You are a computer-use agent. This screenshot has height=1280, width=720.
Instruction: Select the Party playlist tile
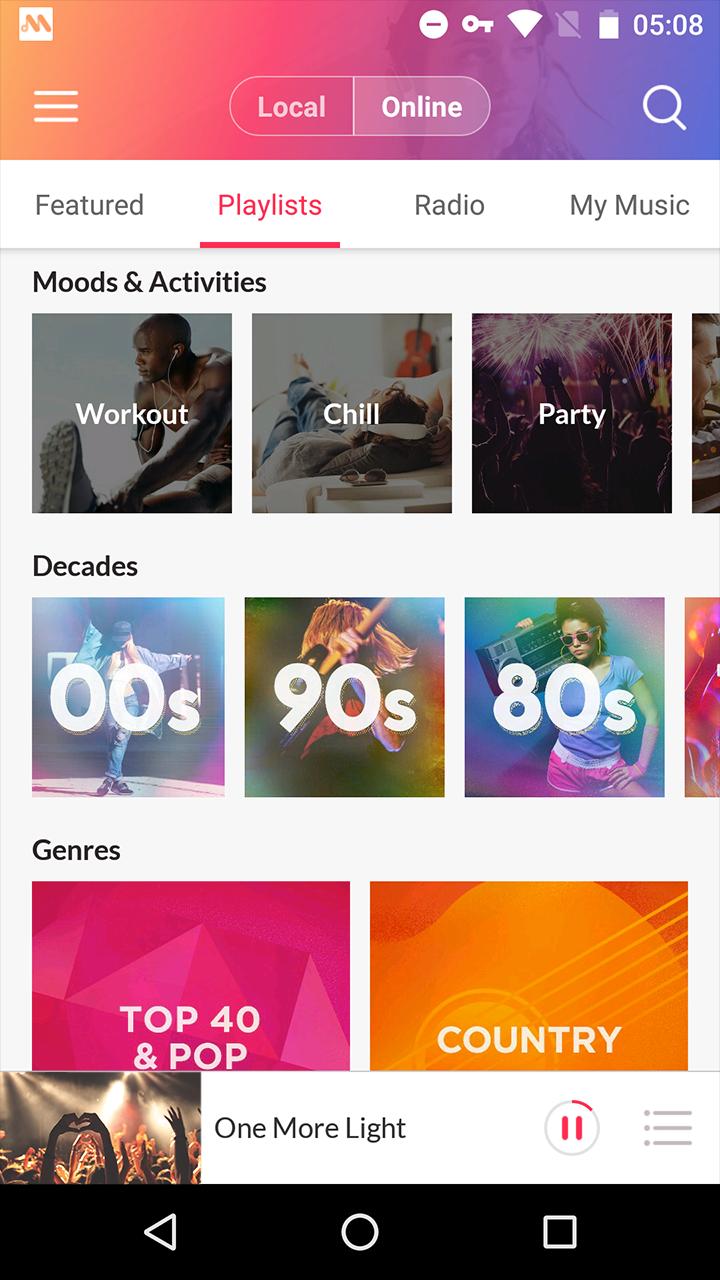(572, 413)
